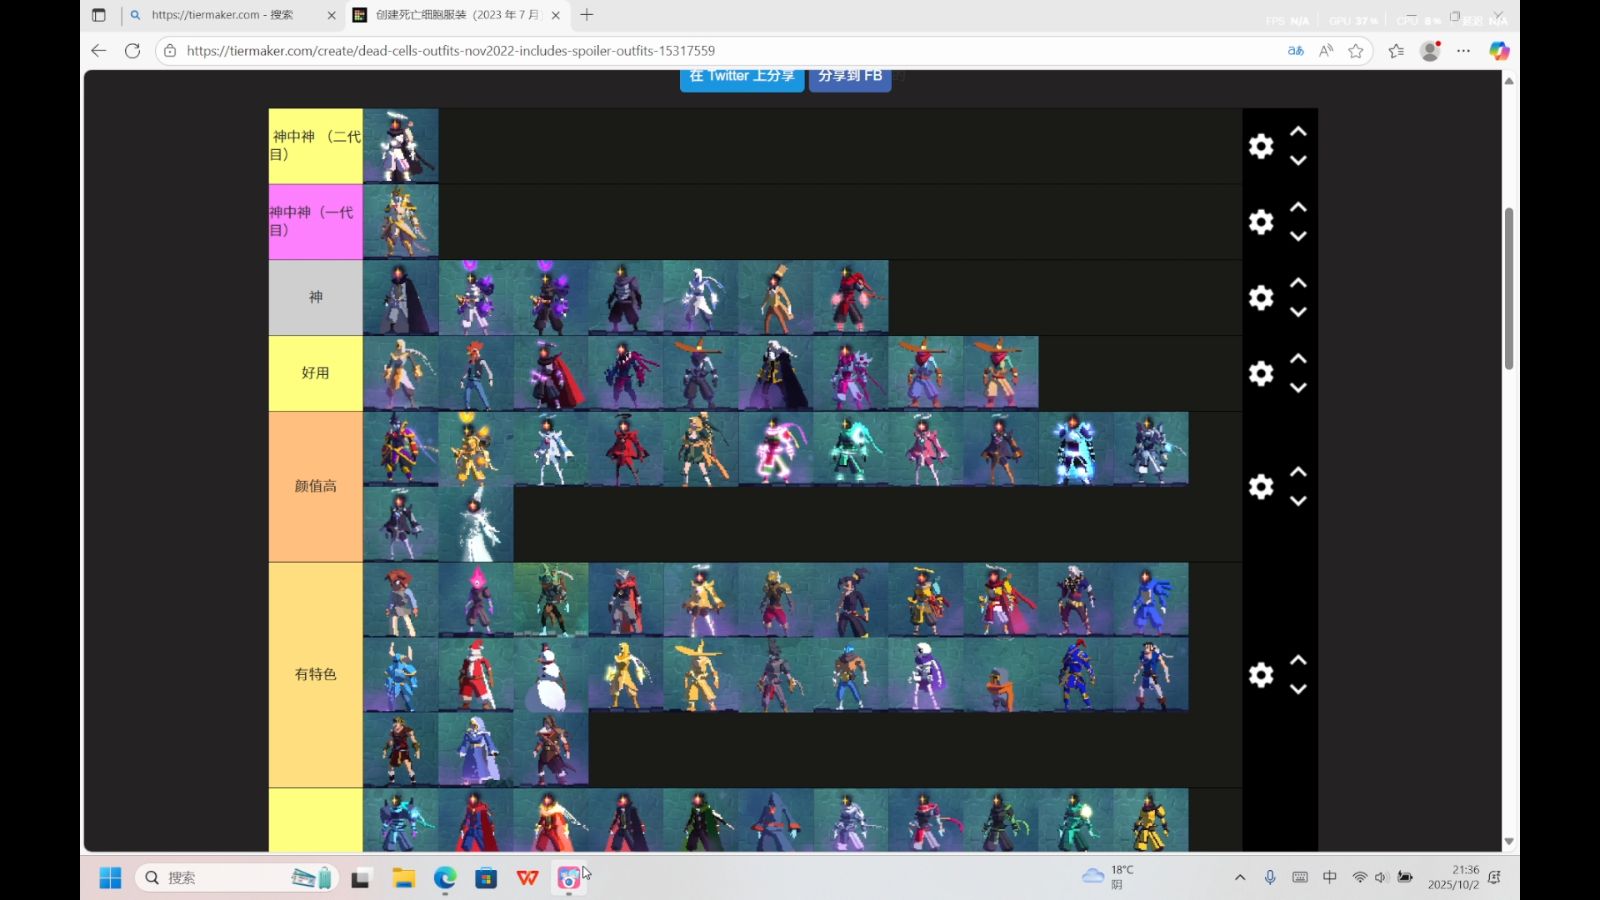Select the orange 颜值高 tier label
This screenshot has width=1600, height=900.
pos(316,487)
